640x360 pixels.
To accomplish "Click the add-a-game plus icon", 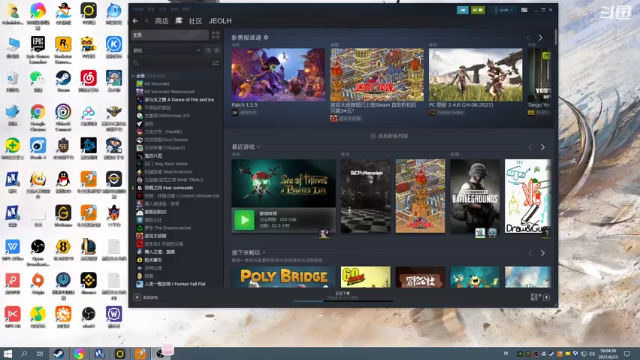I will tap(137, 297).
